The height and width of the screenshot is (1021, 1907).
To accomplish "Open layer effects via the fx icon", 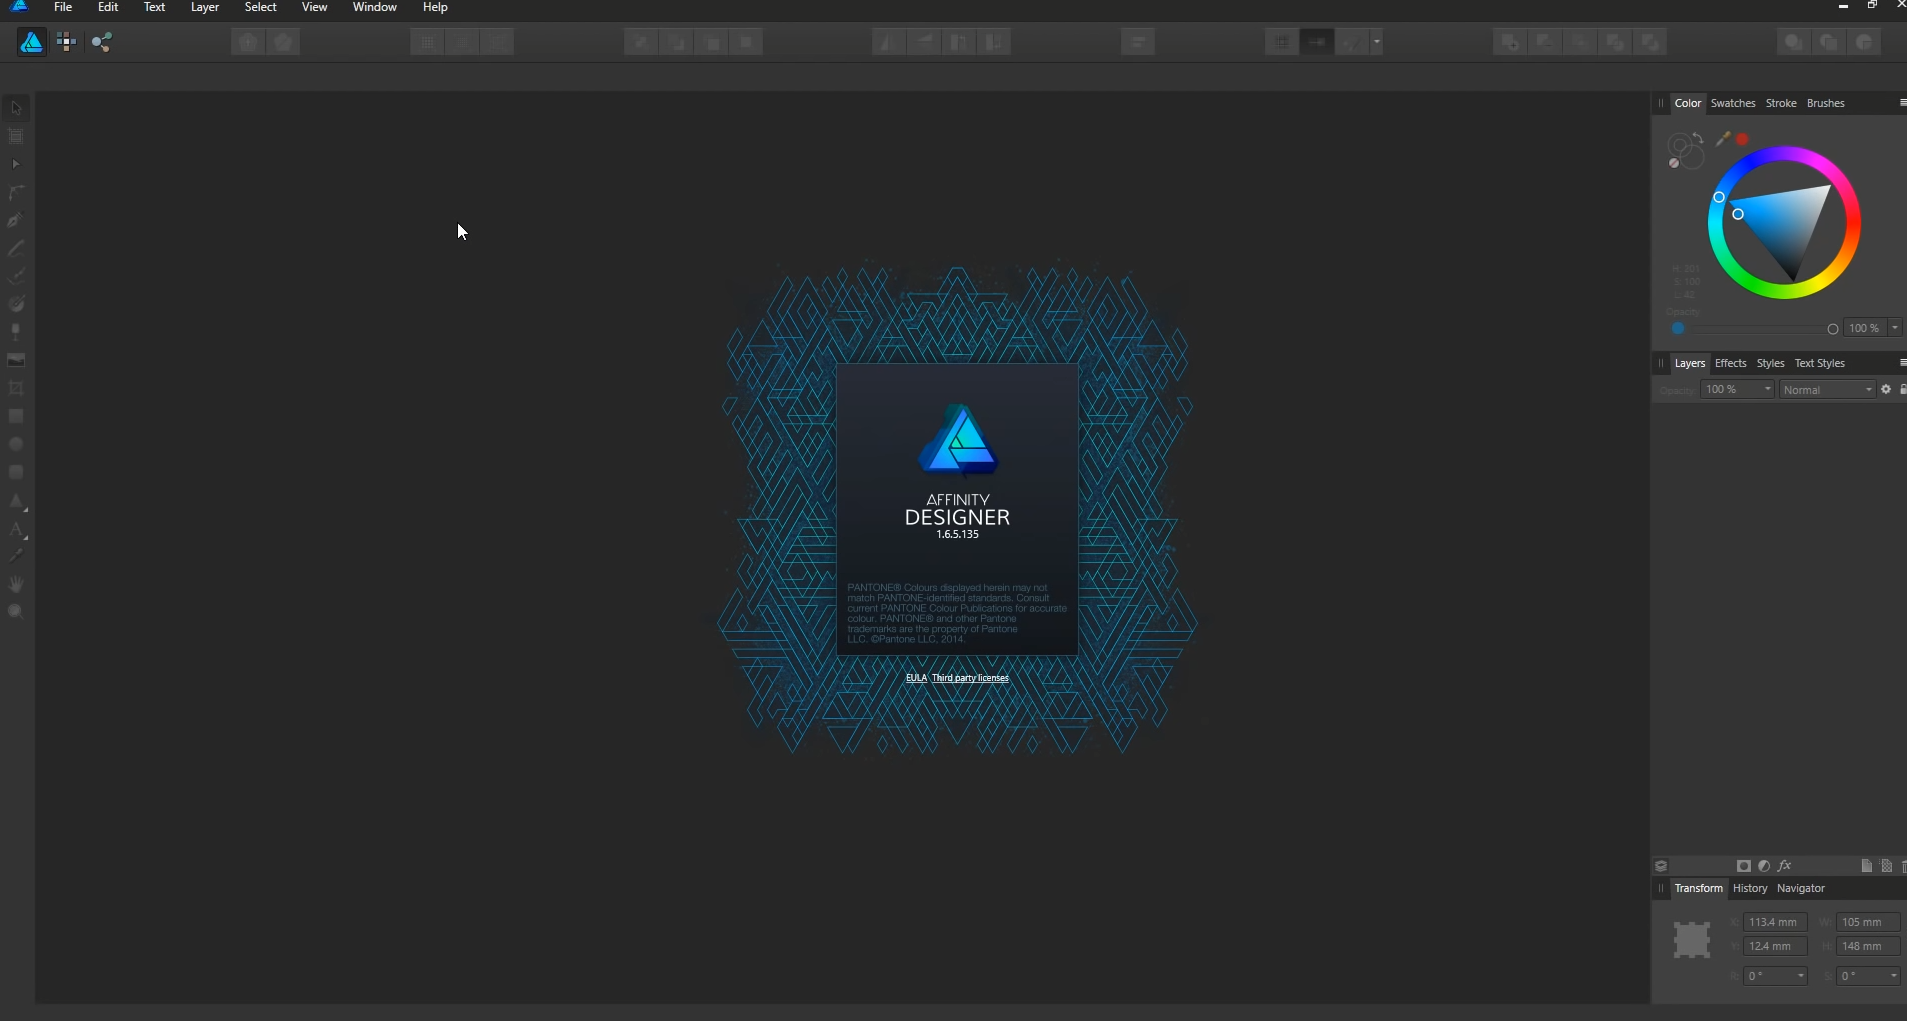I will click(x=1785, y=866).
